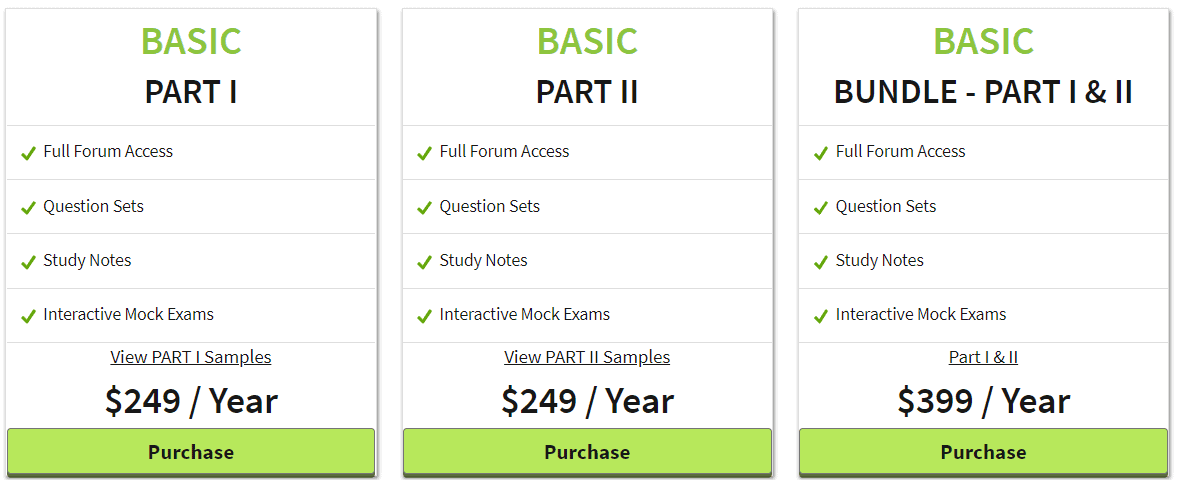Click checkmark beside Study Notes in Bundle

pos(821,263)
